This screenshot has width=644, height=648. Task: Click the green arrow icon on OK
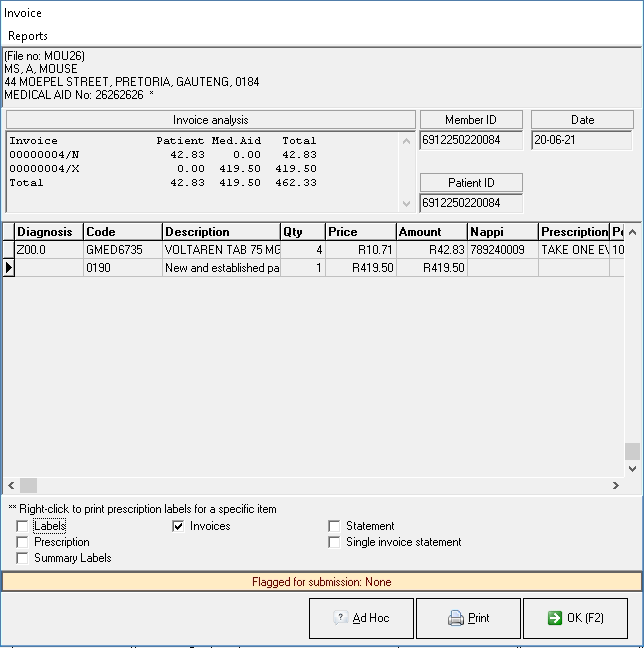tap(555, 618)
